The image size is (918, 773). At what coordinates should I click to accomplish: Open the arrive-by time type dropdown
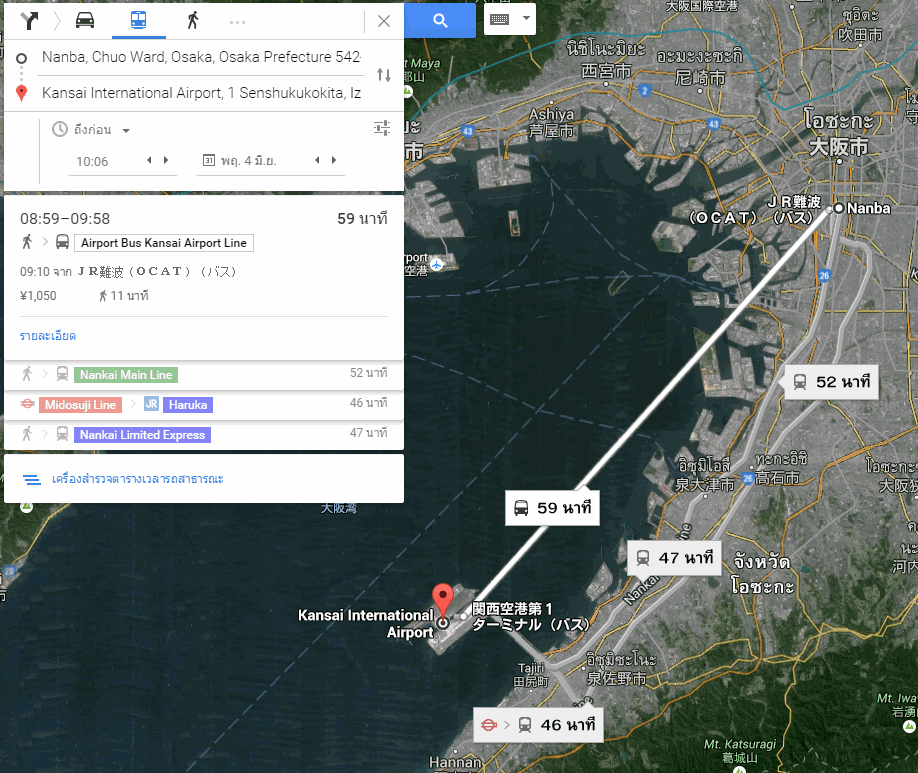[101, 130]
